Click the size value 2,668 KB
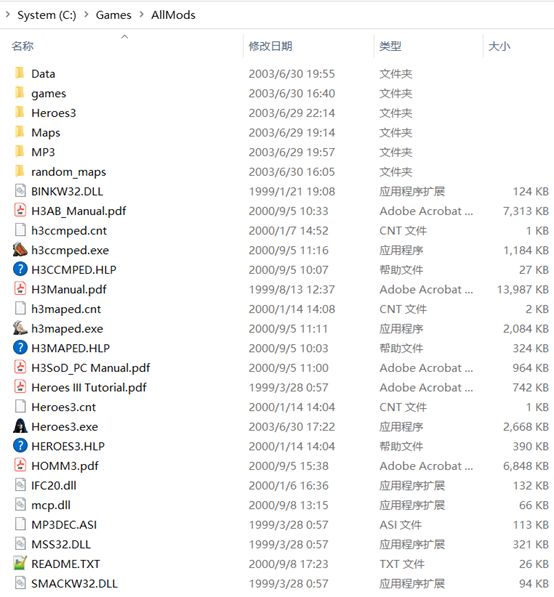Viewport: 554px width, 597px height. 526,426
